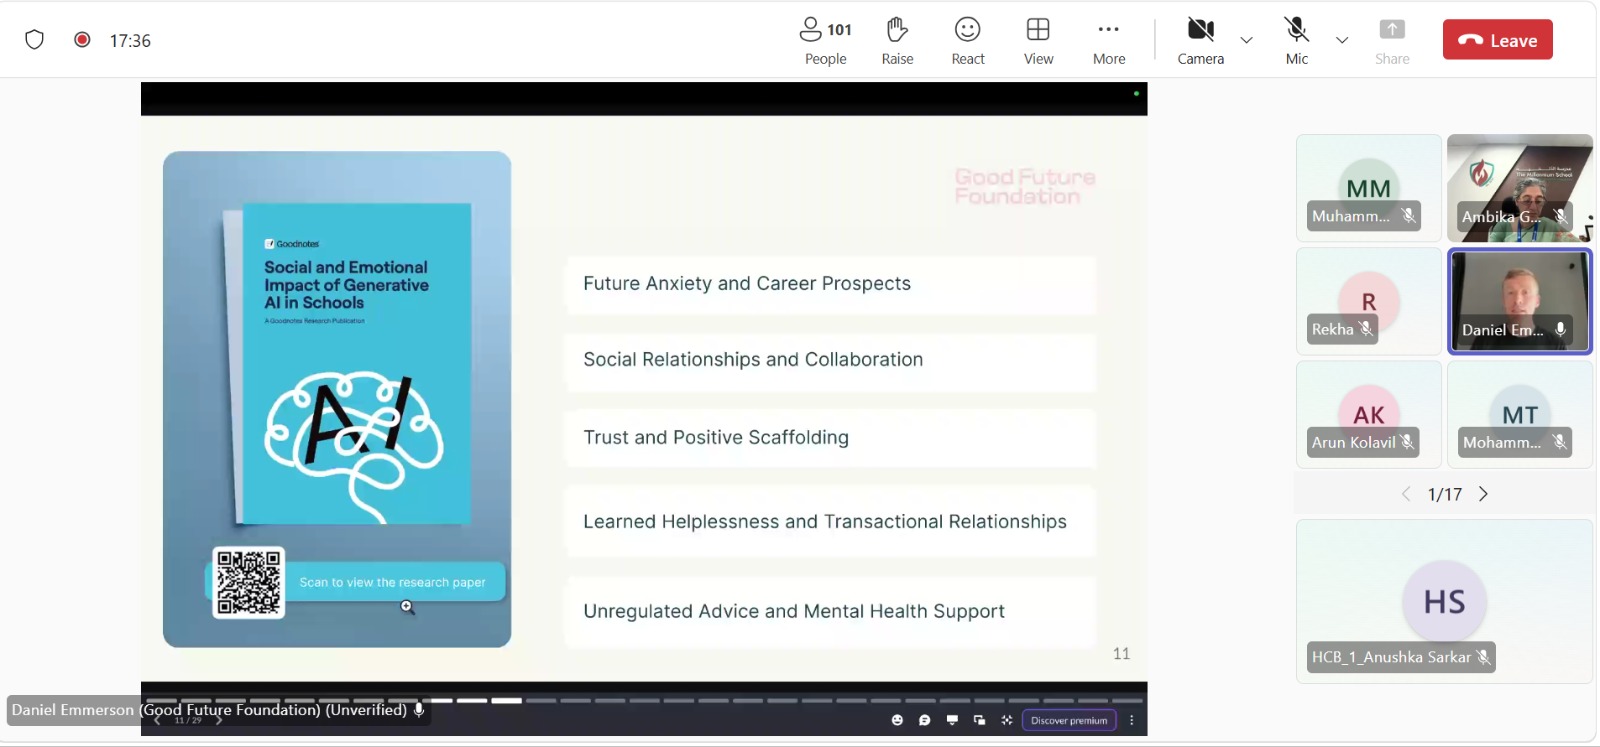The width and height of the screenshot is (1600, 747).
Task: Raise your hand in the meeting
Action: pyautogui.click(x=897, y=41)
